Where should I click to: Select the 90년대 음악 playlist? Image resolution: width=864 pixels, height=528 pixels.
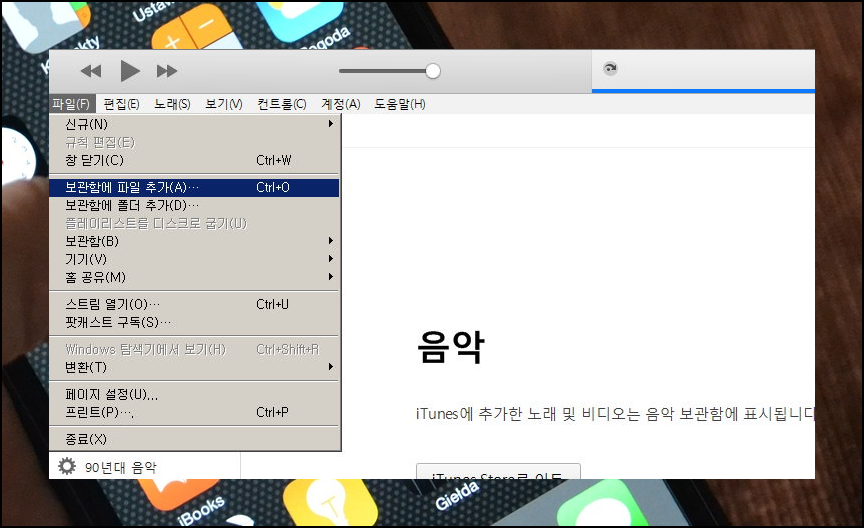(121, 468)
